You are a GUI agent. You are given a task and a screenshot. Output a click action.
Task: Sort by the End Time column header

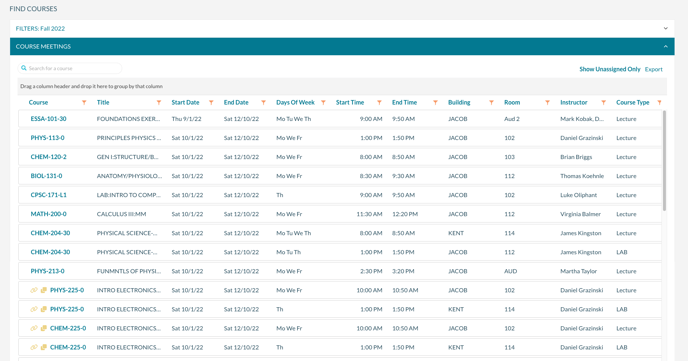tap(404, 103)
